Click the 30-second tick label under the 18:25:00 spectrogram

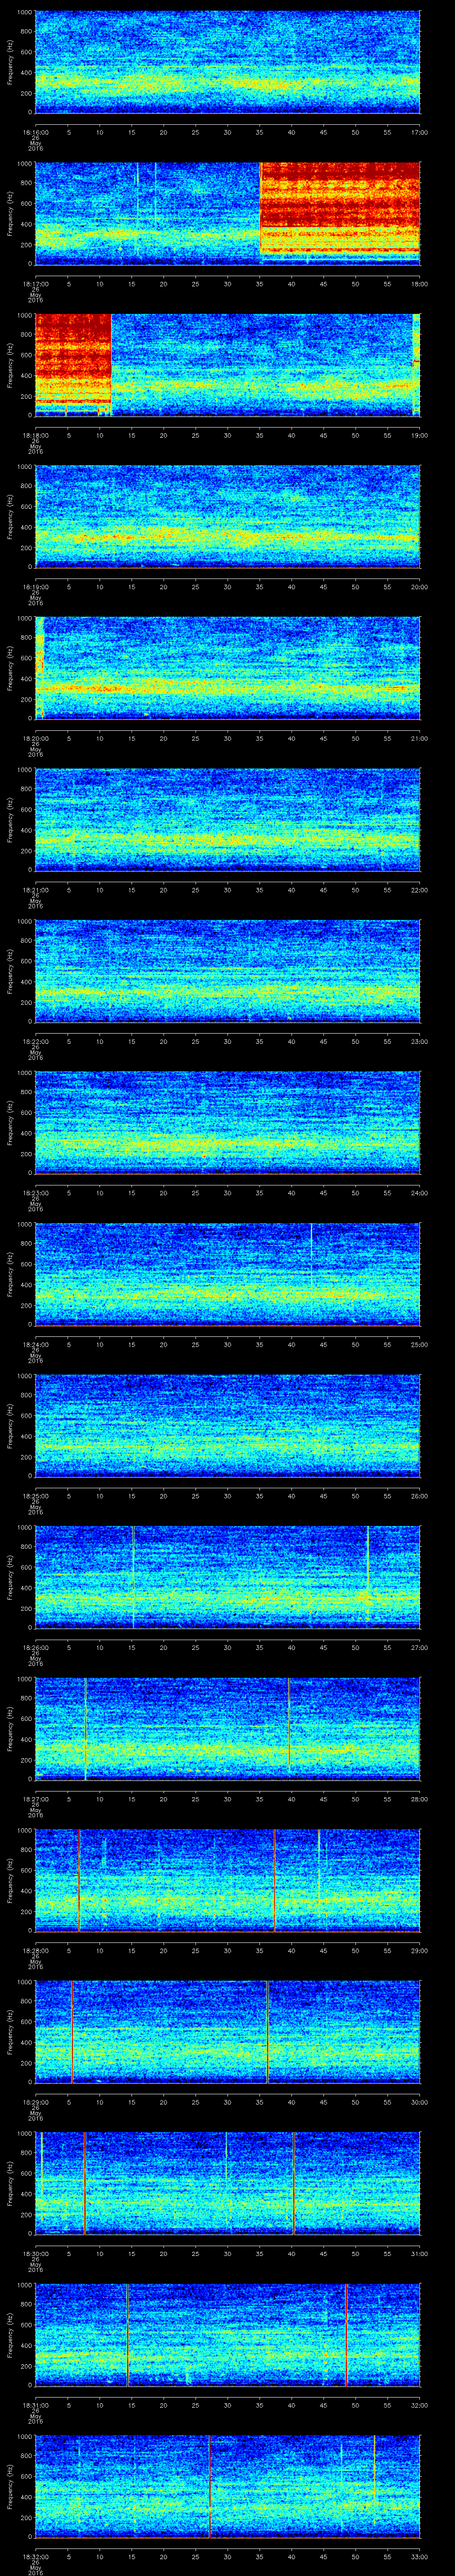[x=227, y=1495]
